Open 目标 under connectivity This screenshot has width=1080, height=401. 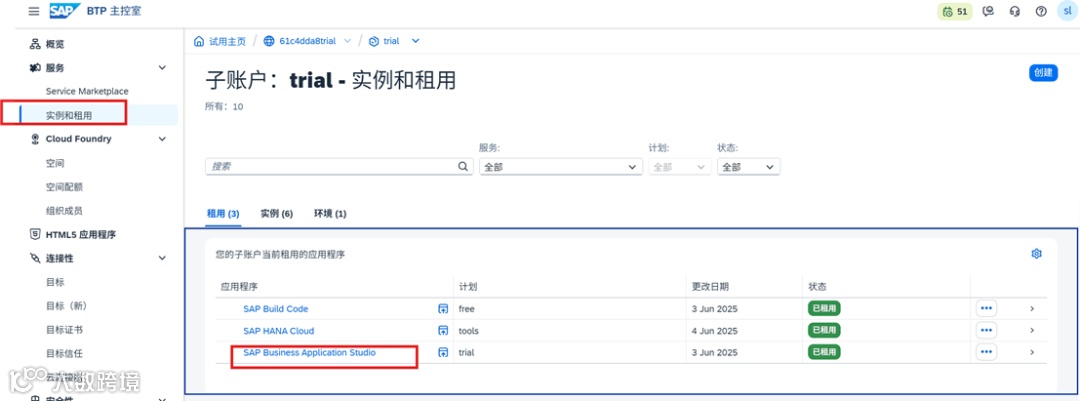tap(55, 282)
